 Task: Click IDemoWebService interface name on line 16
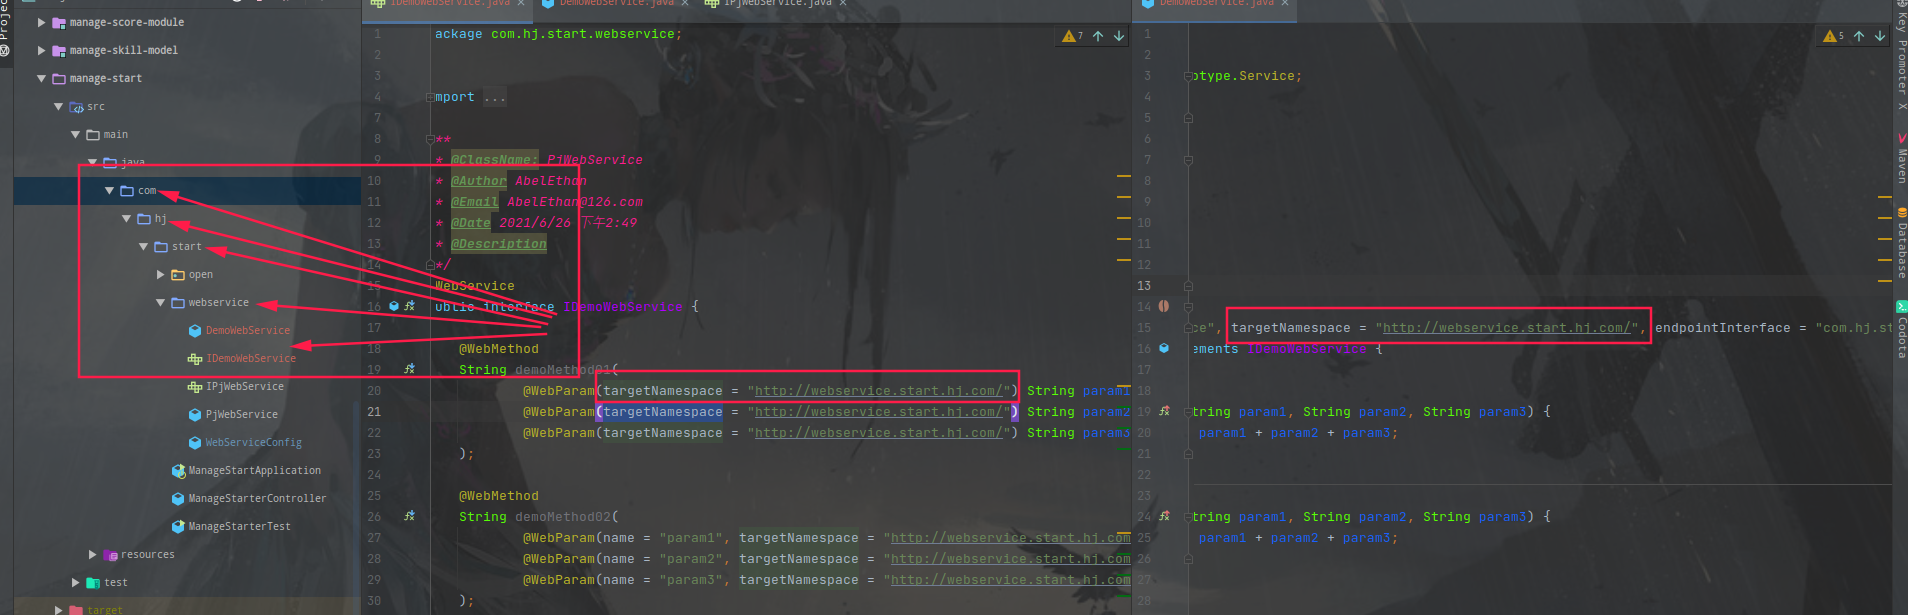[622, 307]
